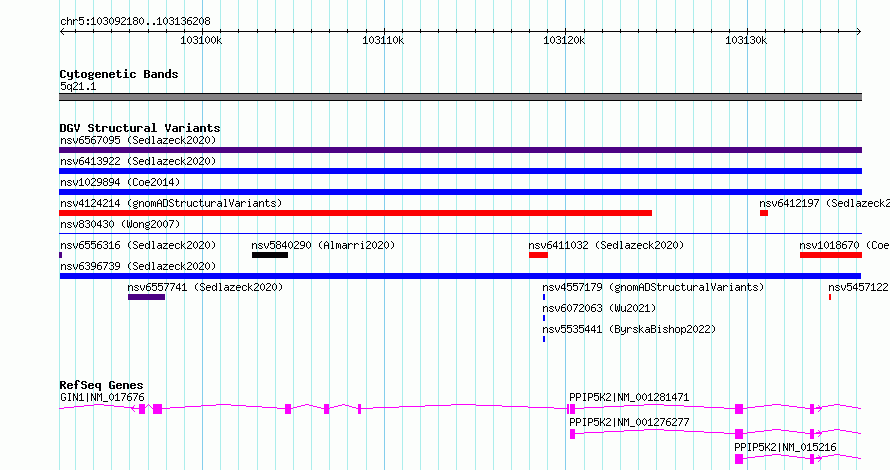
Task: Click the small red nsv6412197 variant bar
Action: [x=764, y=213]
